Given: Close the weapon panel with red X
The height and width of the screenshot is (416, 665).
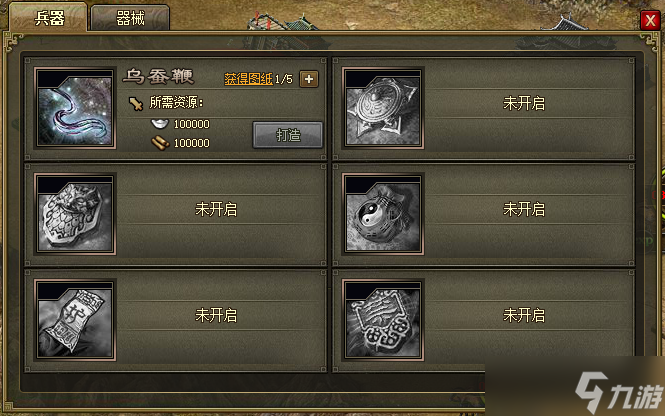Looking at the screenshot, I should 650,20.
